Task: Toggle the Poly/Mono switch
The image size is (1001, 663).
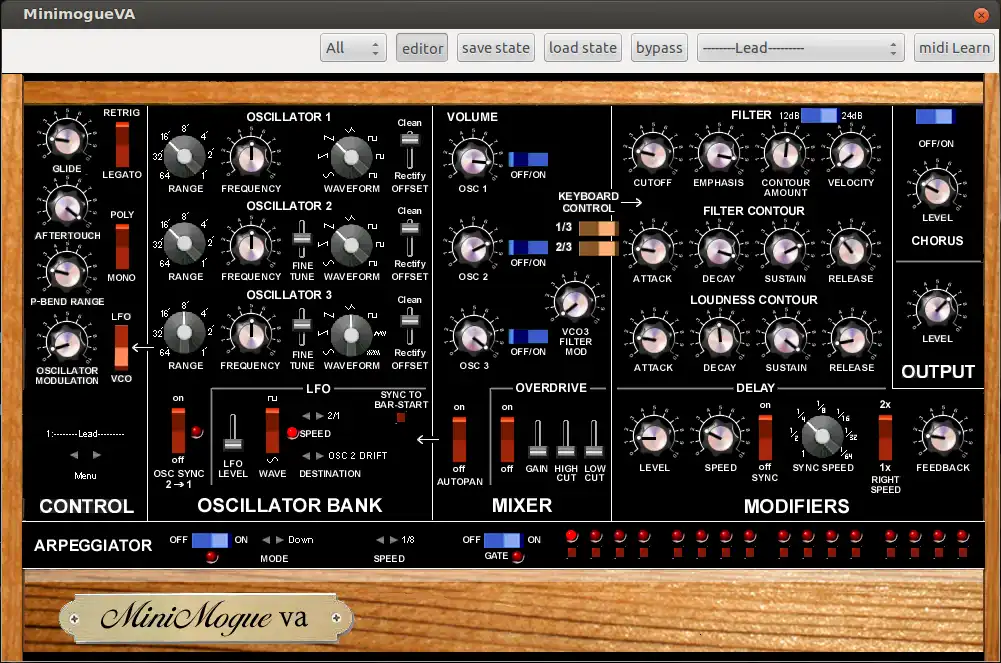Action: coord(122,247)
